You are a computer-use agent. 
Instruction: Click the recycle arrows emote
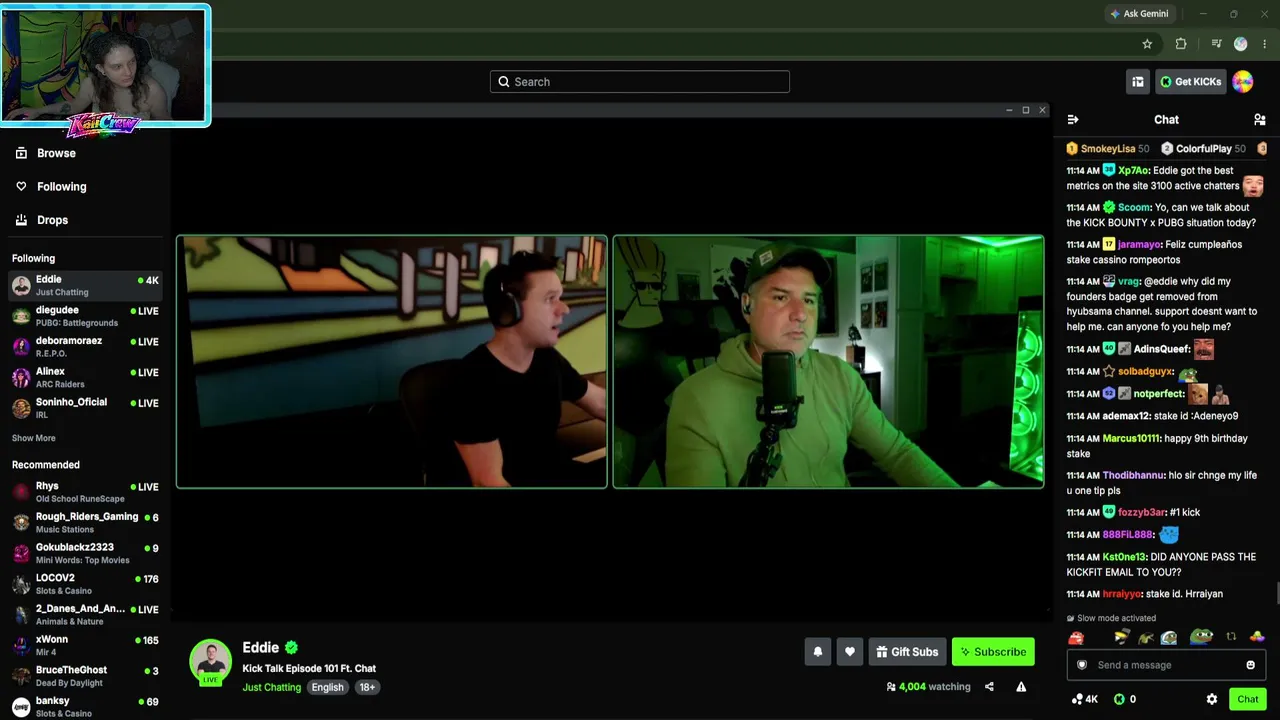tap(1231, 637)
